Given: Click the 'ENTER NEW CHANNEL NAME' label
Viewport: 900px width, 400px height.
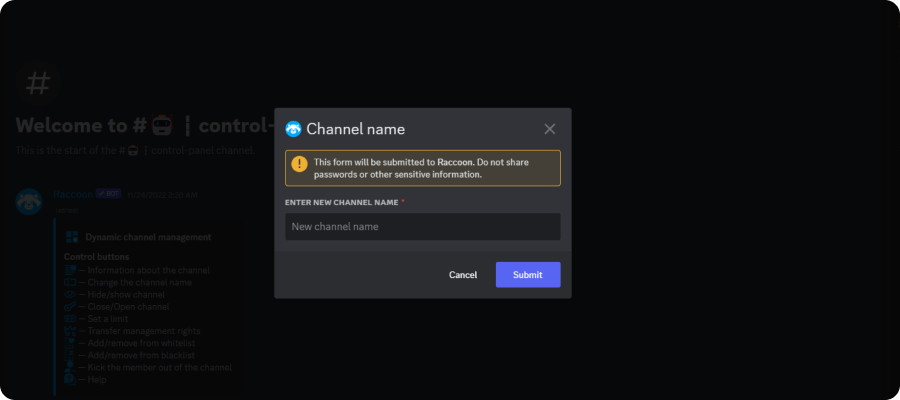Looking at the screenshot, I should (x=342, y=203).
